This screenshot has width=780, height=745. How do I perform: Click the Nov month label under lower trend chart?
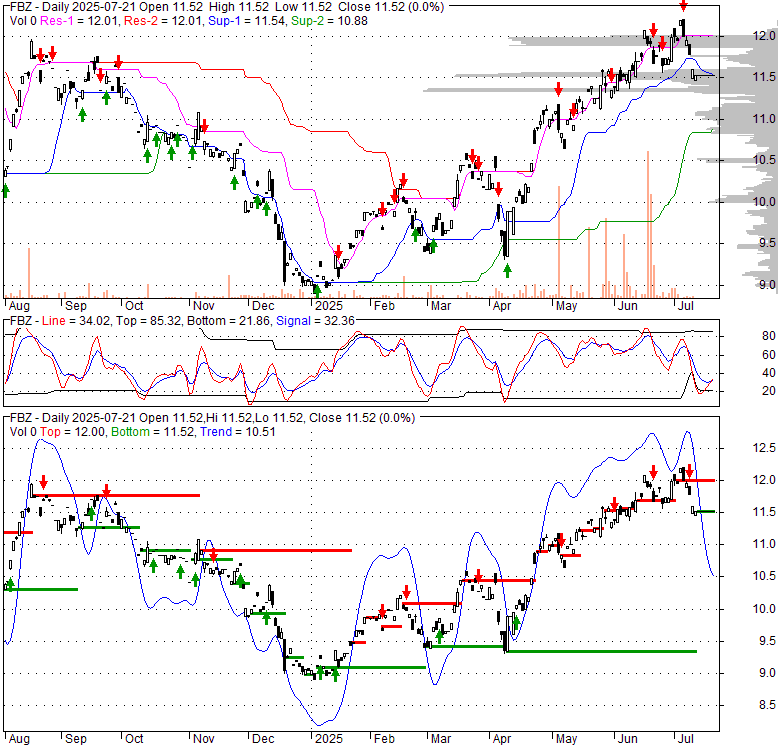pos(203,739)
